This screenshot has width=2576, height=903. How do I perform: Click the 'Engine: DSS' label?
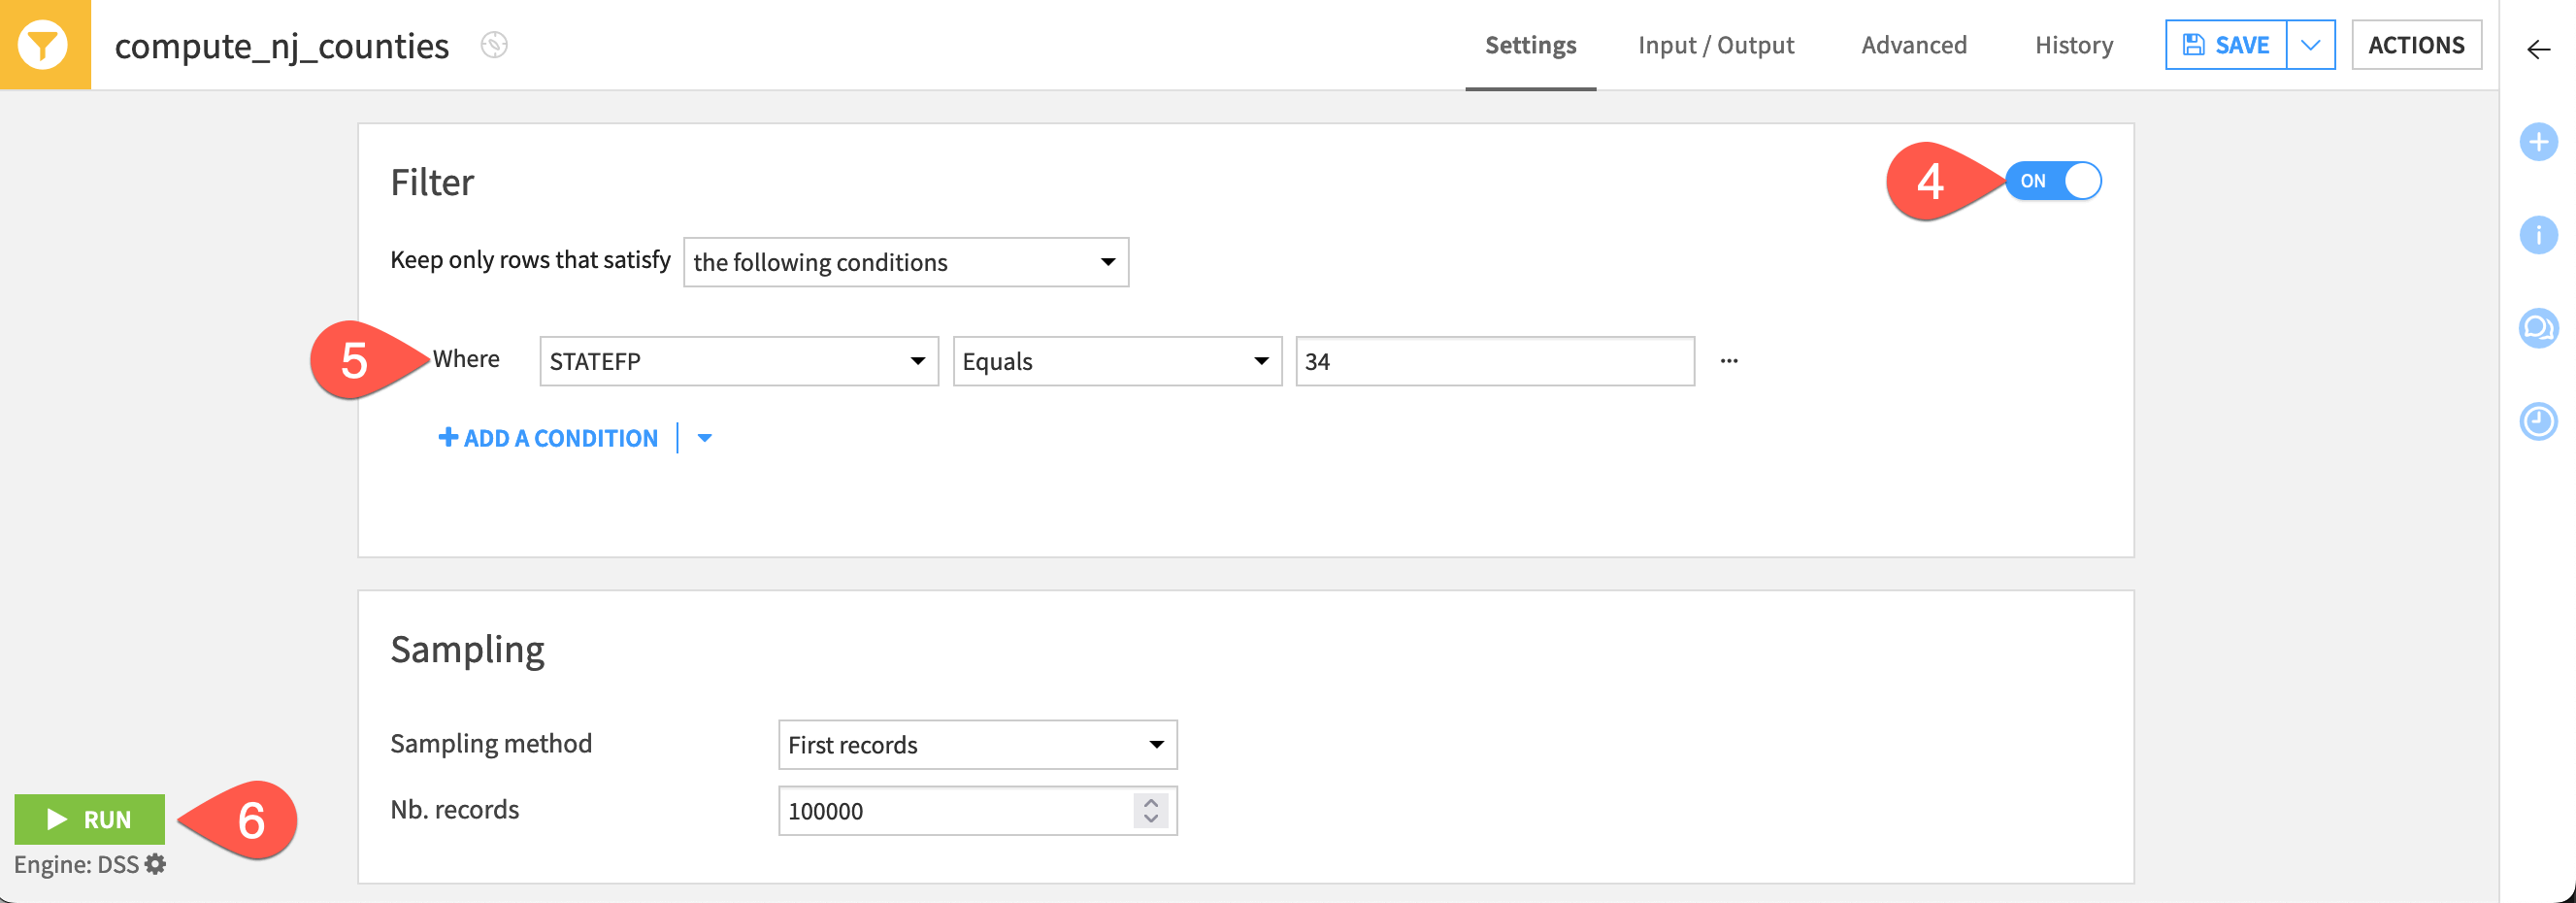click(x=76, y=864)
